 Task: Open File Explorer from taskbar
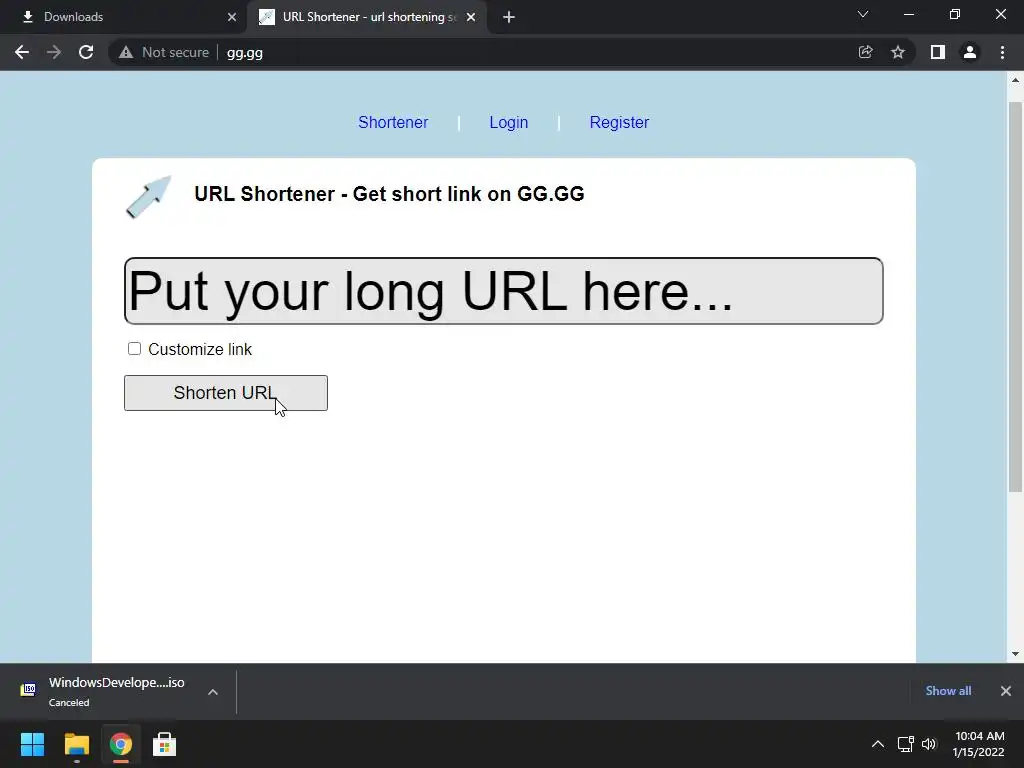click(76, 744)
